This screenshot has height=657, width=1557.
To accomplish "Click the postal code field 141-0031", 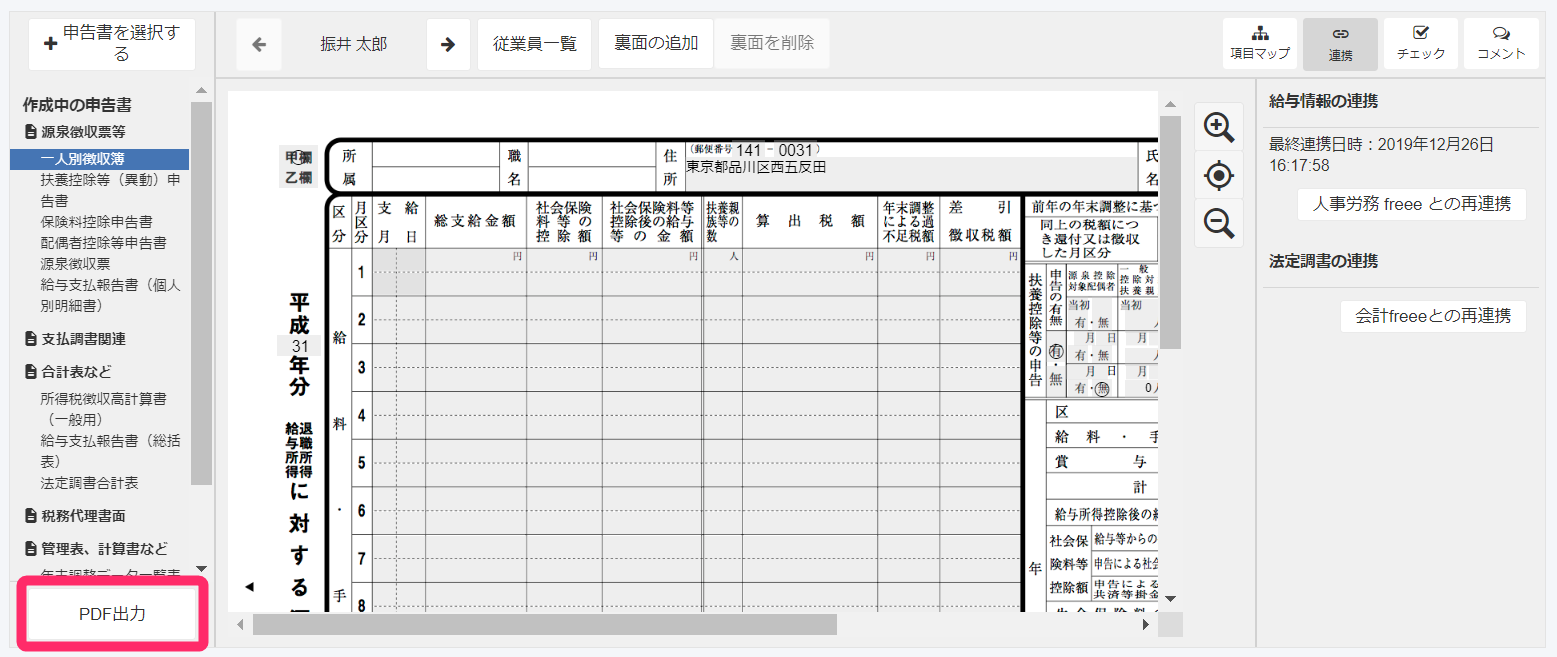I will click(775, 150).
